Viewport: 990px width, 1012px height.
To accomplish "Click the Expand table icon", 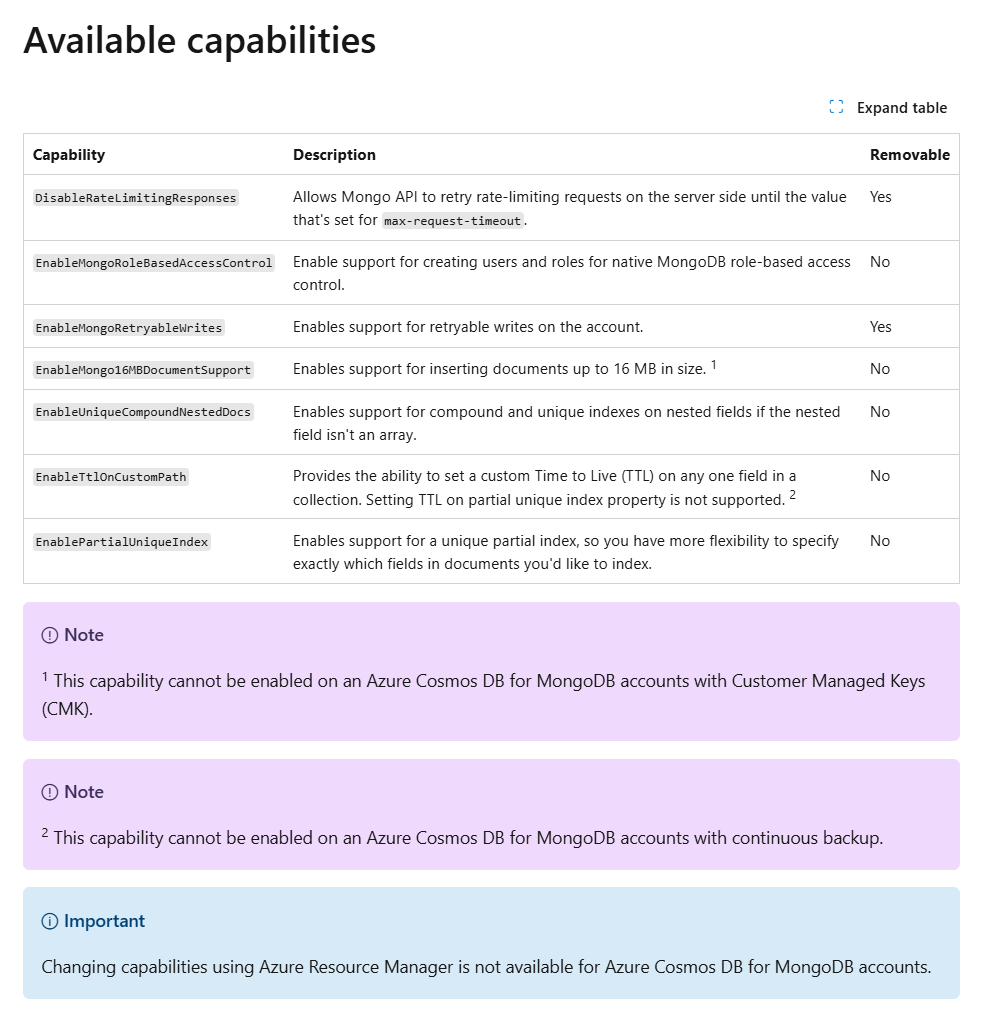I will tap(837, 107).
